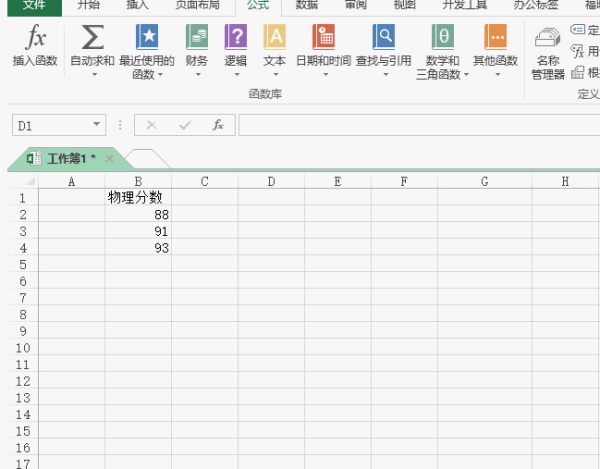Expand the Financial functions dropdown arrow

[x=198, y=75]
